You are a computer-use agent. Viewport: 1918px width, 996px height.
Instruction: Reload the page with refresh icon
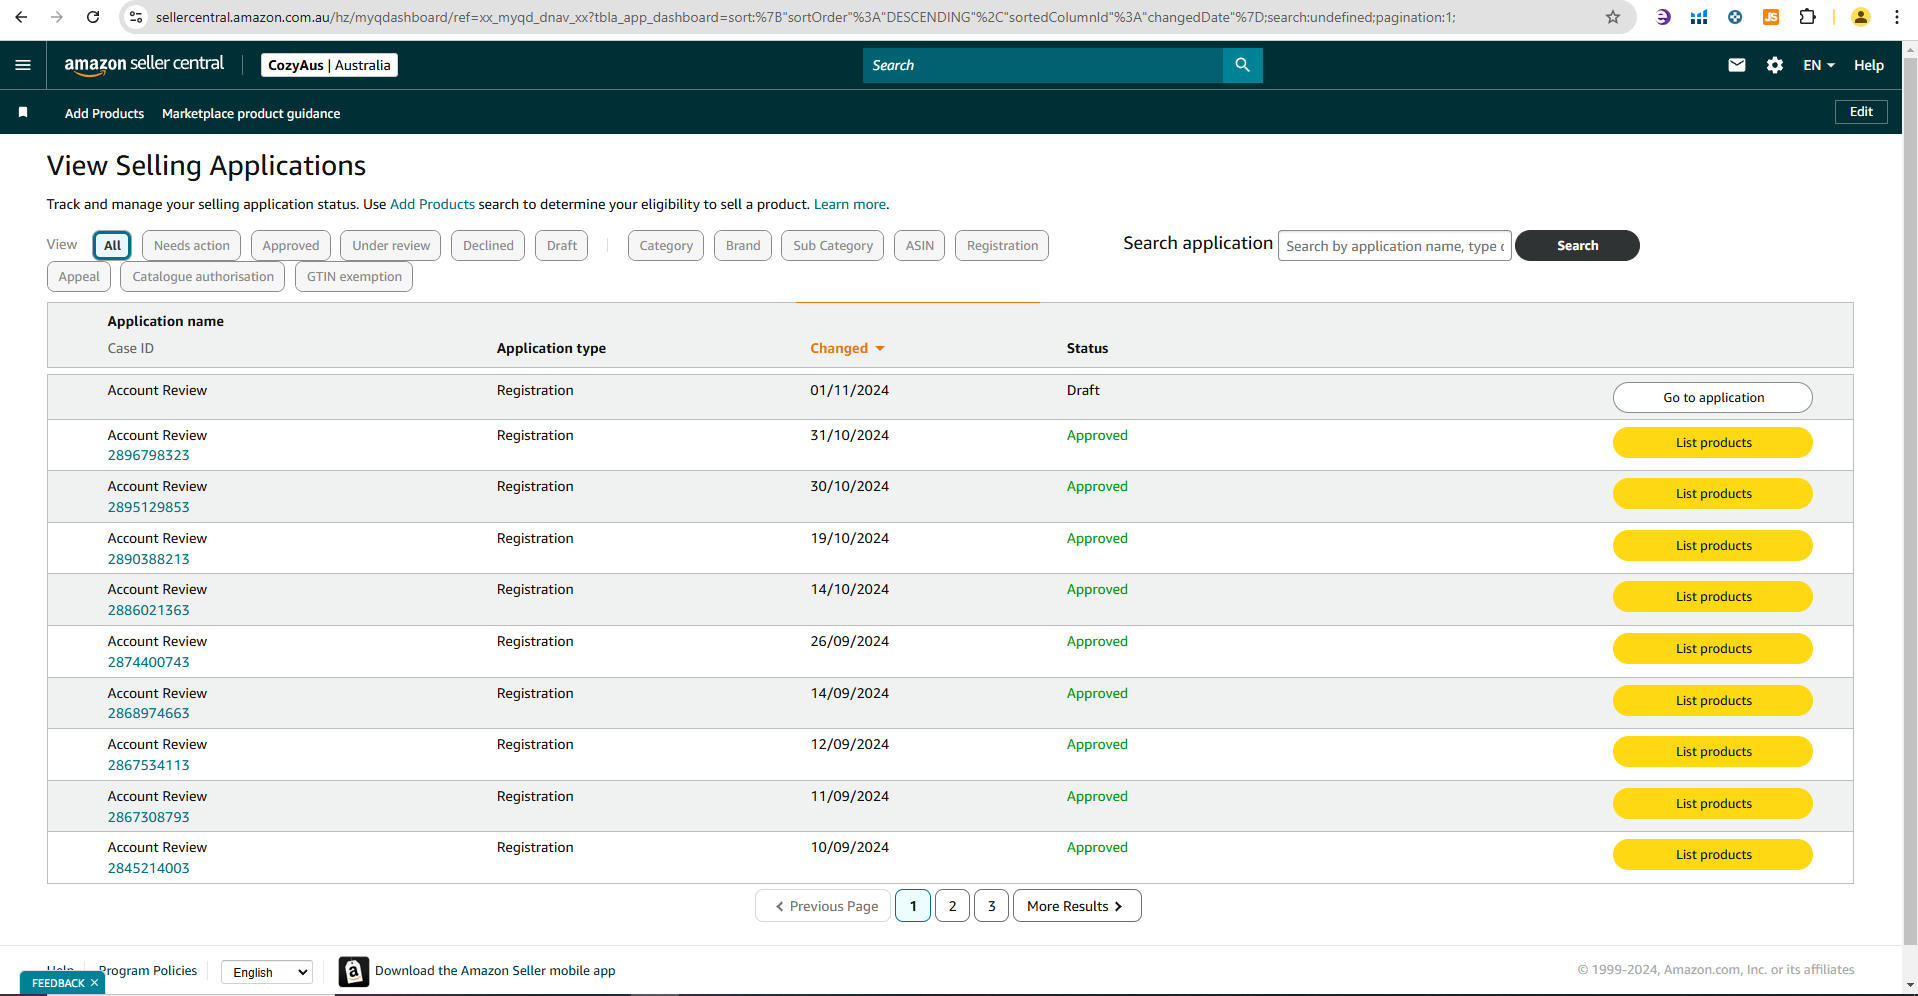pyautogui.click(x=93, y=17)
